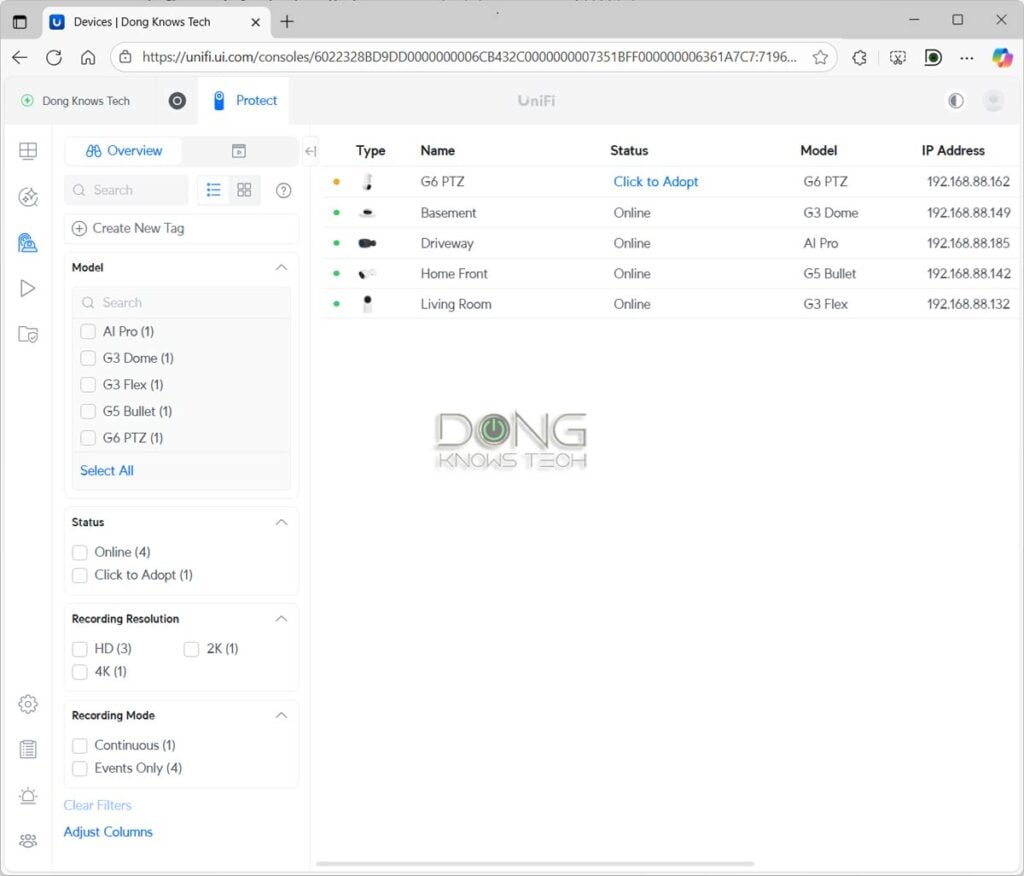Open the settings gear in left sidebar
This screenshot has height=876, width=1024.
click(x=28, y=704)
